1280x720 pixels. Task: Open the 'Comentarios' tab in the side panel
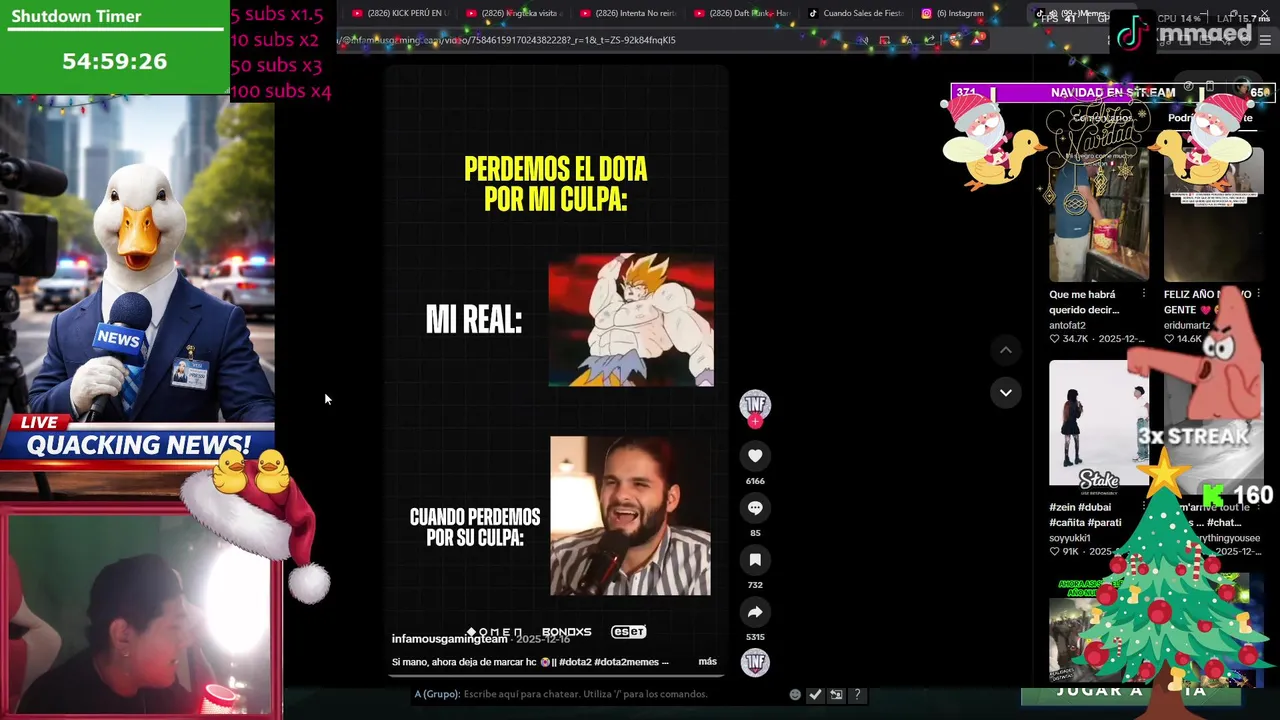[1102, 118]
